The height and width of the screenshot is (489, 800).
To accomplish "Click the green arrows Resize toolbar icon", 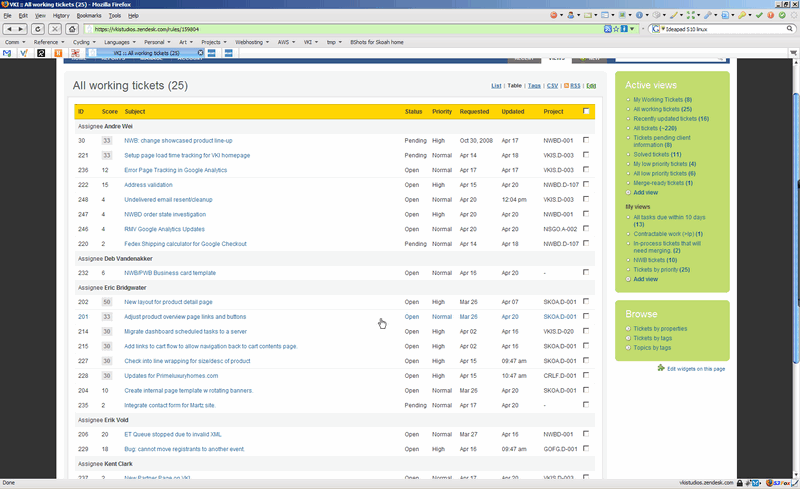I will [690, 15].
